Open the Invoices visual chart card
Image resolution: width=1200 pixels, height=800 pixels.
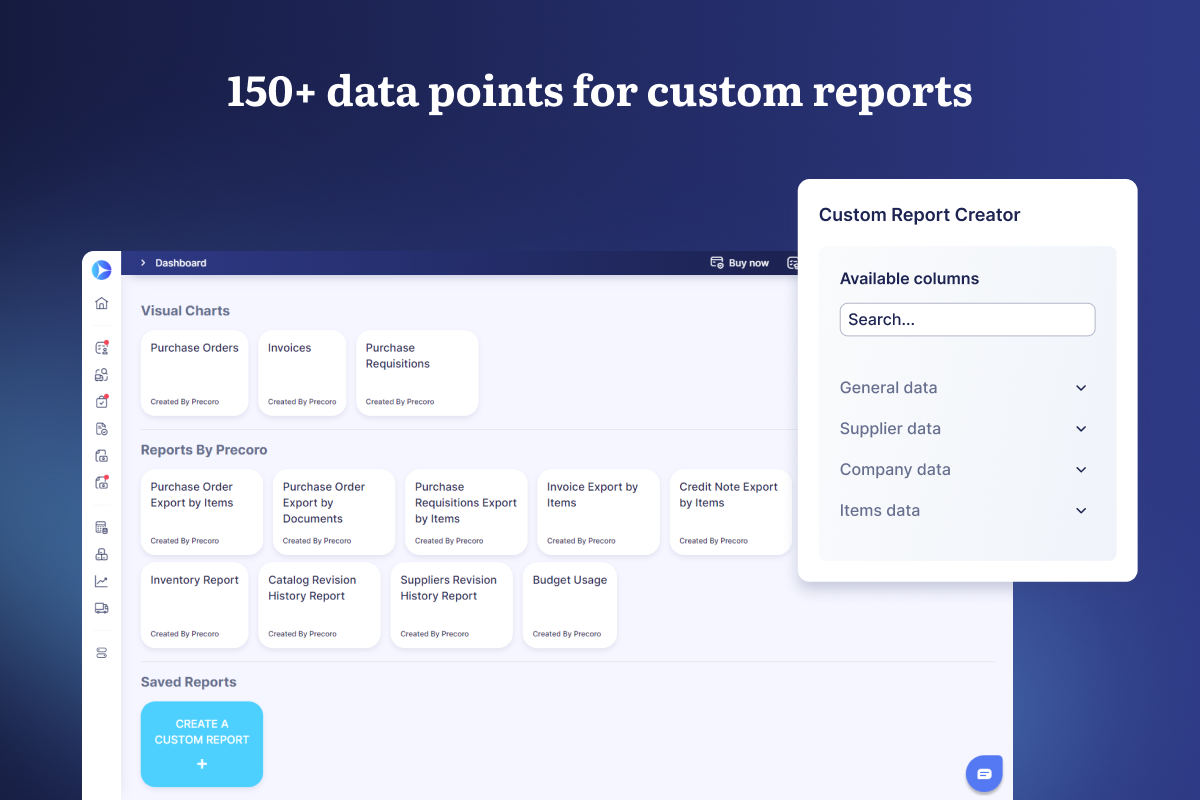(x=302, y=373)
